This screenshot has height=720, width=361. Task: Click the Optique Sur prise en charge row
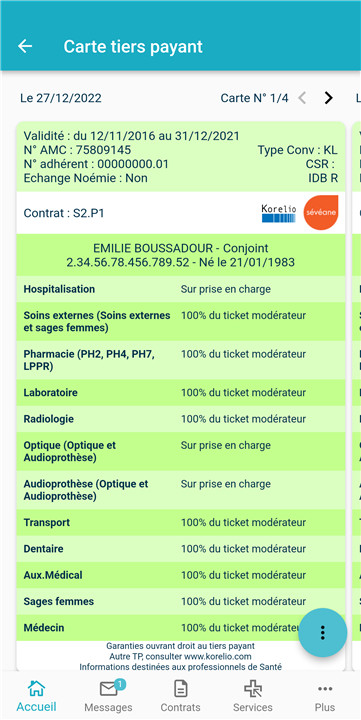180,451
